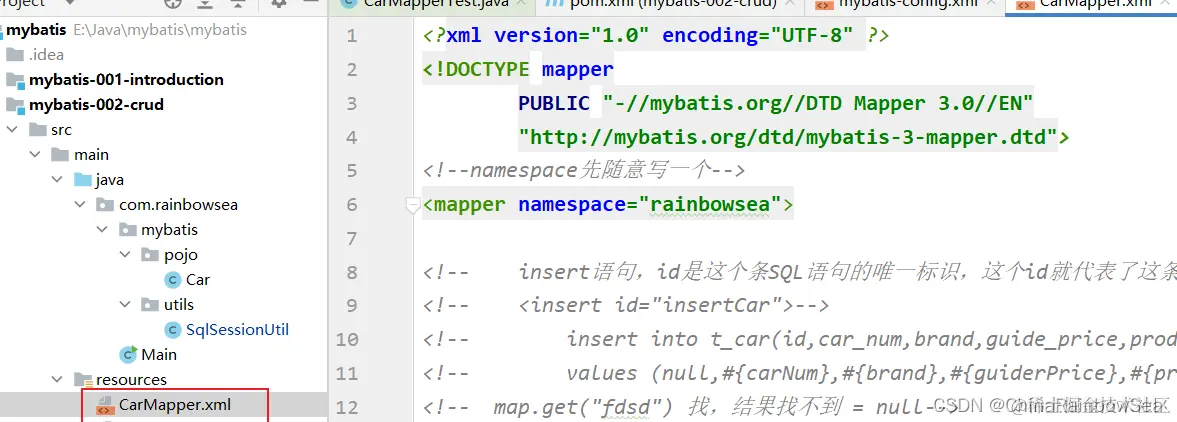The height and width of the screenshot is (422, 1177).
Task: Click the blue java source folder icon
Action: [x=83, y=180]
